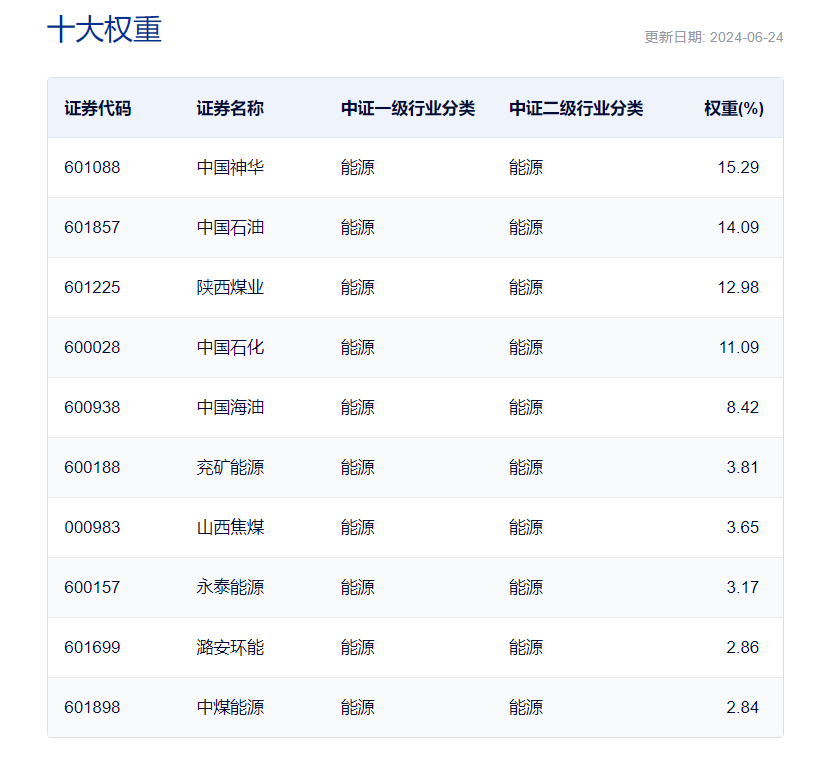This screenshot has width=827, height=775.
Task: Click stock code 600188
Action: click(92, 468)
